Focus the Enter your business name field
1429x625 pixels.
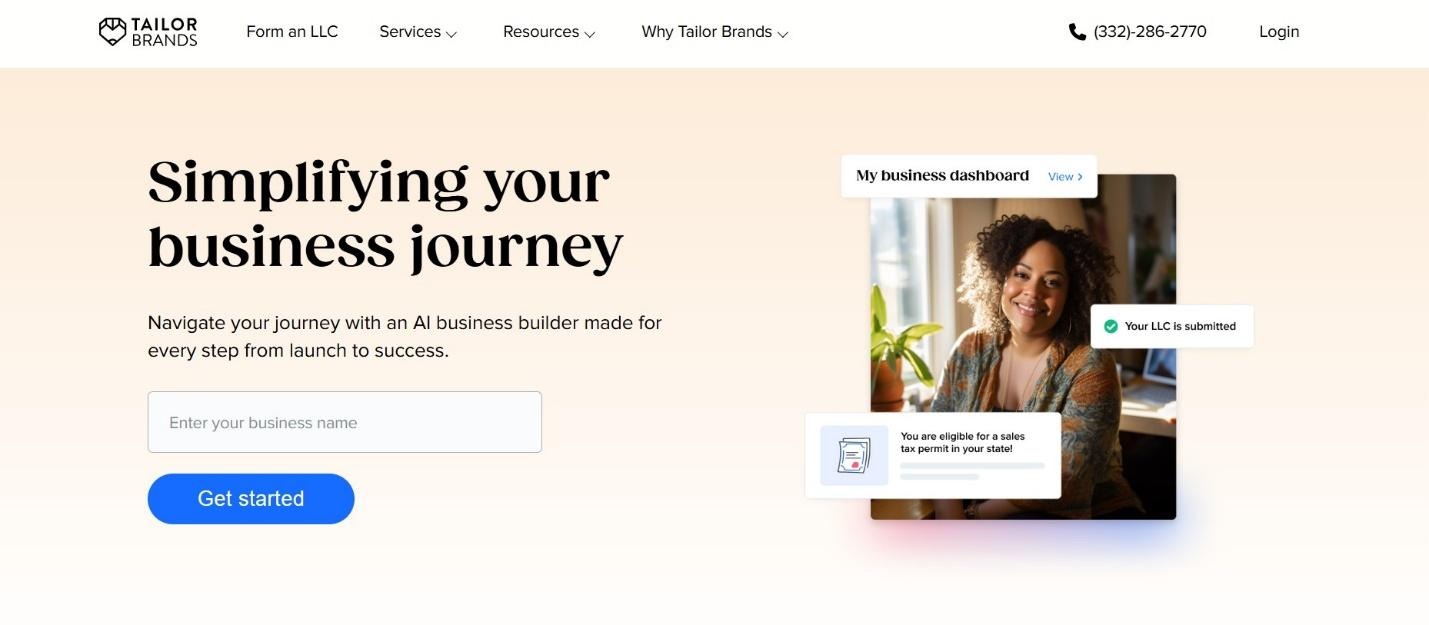tap(345, 422)
